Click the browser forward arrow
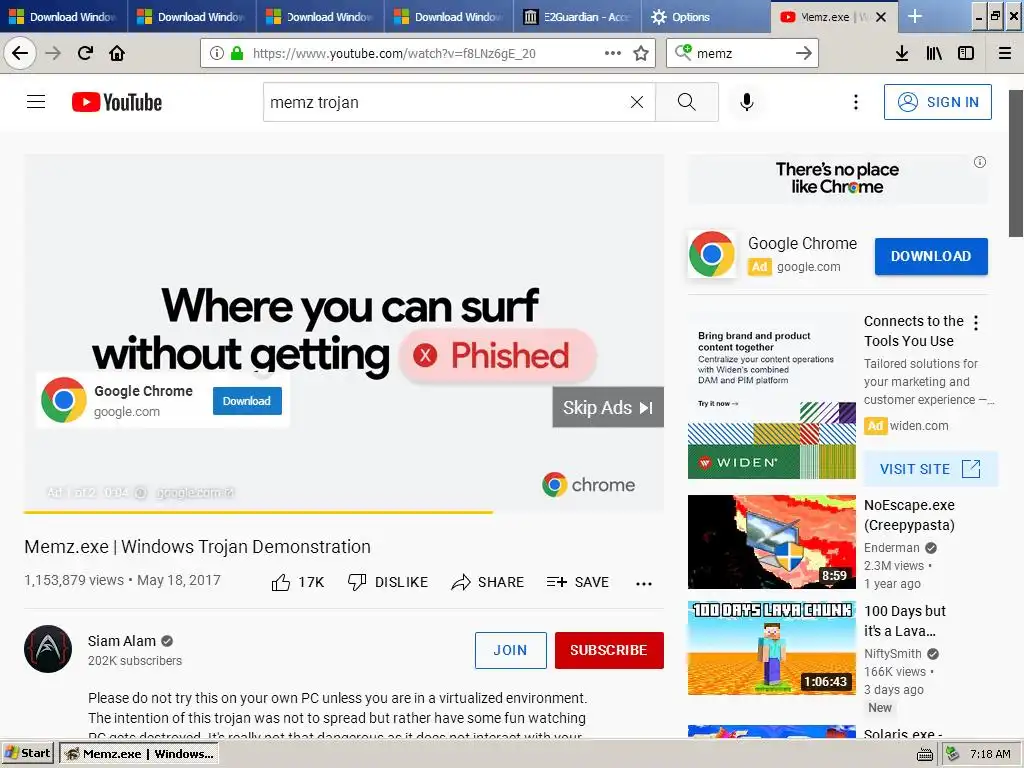This screenshot has height=768, width=1024. click(53, 53)
